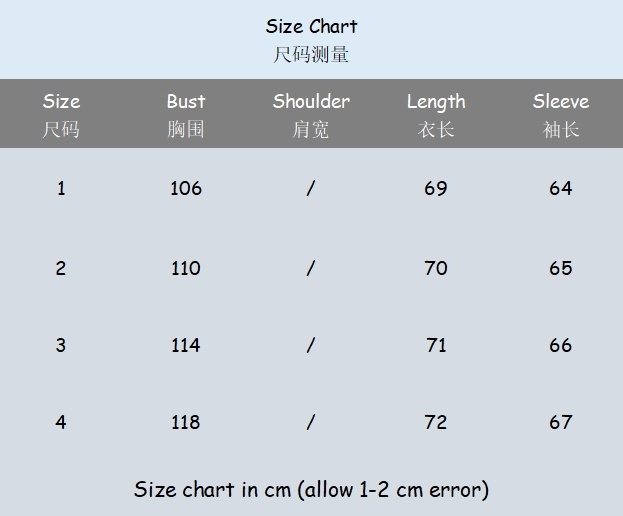Image resolution: width=623 pixels, height=516 pixels.
Task: Click the size chart cm error note
Action: [x=311, y=489]
